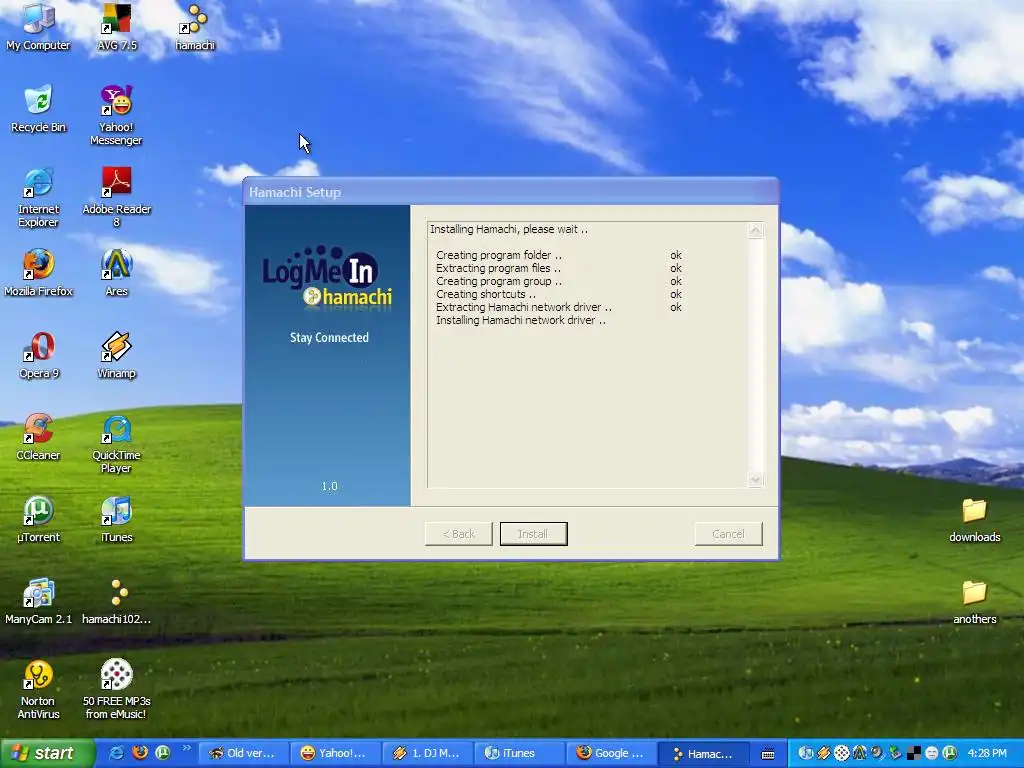Select the Ares desktop shortcut
Image resolution: width=1024 pixels, height=768 pixels.
[116, 272]
